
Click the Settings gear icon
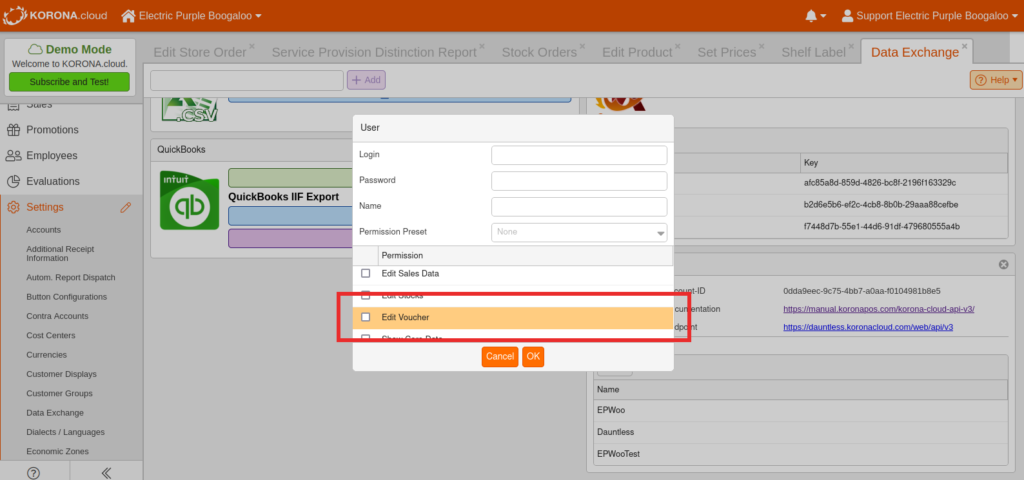[x=13, y=208]
